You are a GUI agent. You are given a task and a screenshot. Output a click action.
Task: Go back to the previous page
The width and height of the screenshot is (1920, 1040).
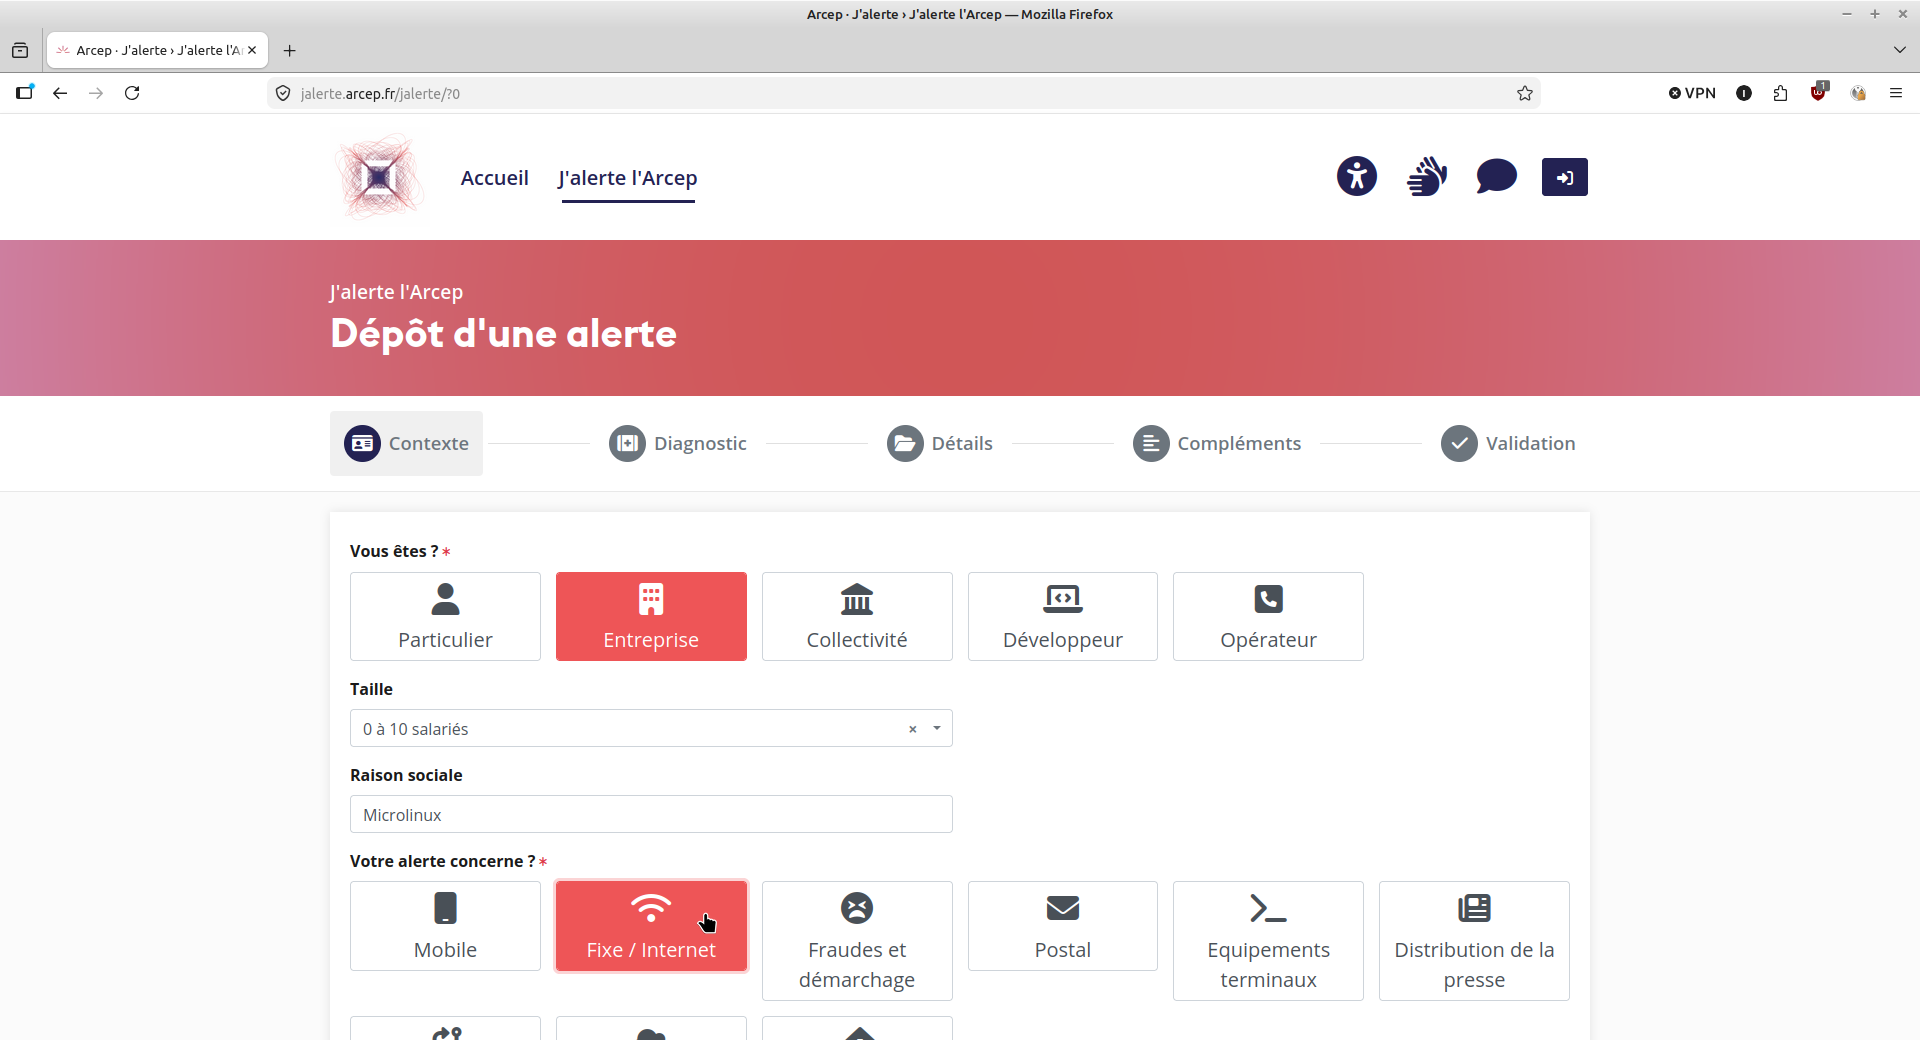60,93
